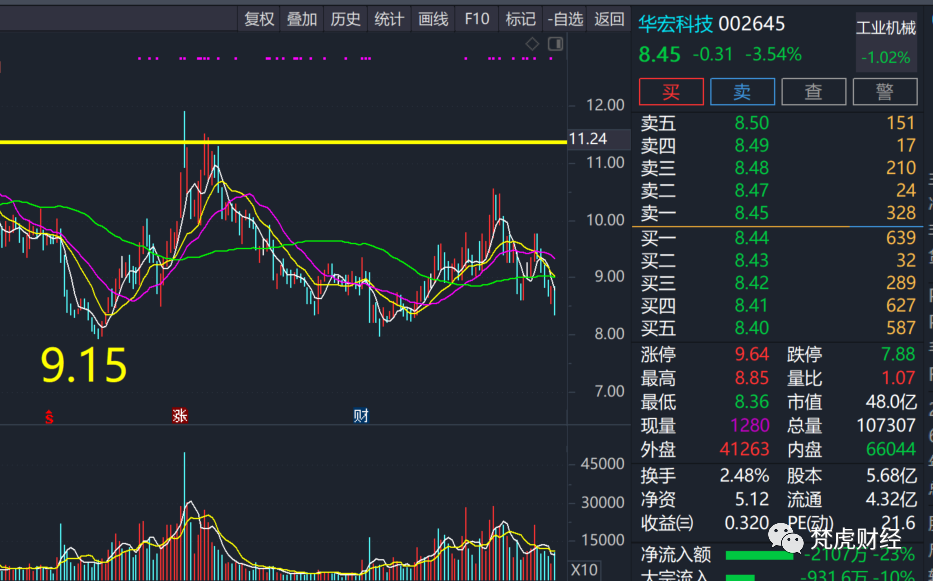Click 买一 price 8.44

click(x=752, y=238)
